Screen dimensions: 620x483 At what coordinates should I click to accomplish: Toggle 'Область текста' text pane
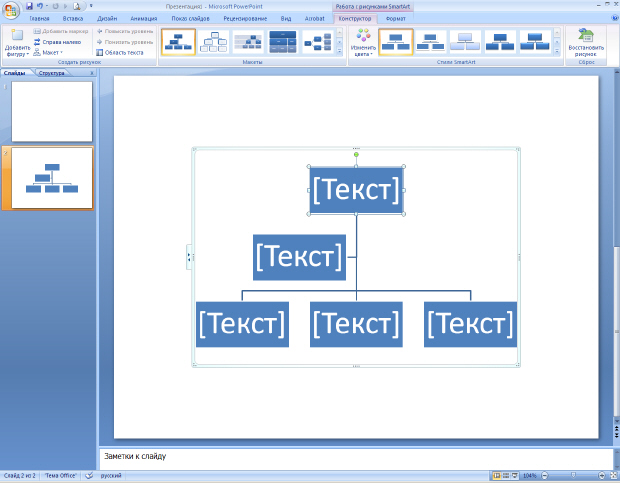tap(120, 52)
